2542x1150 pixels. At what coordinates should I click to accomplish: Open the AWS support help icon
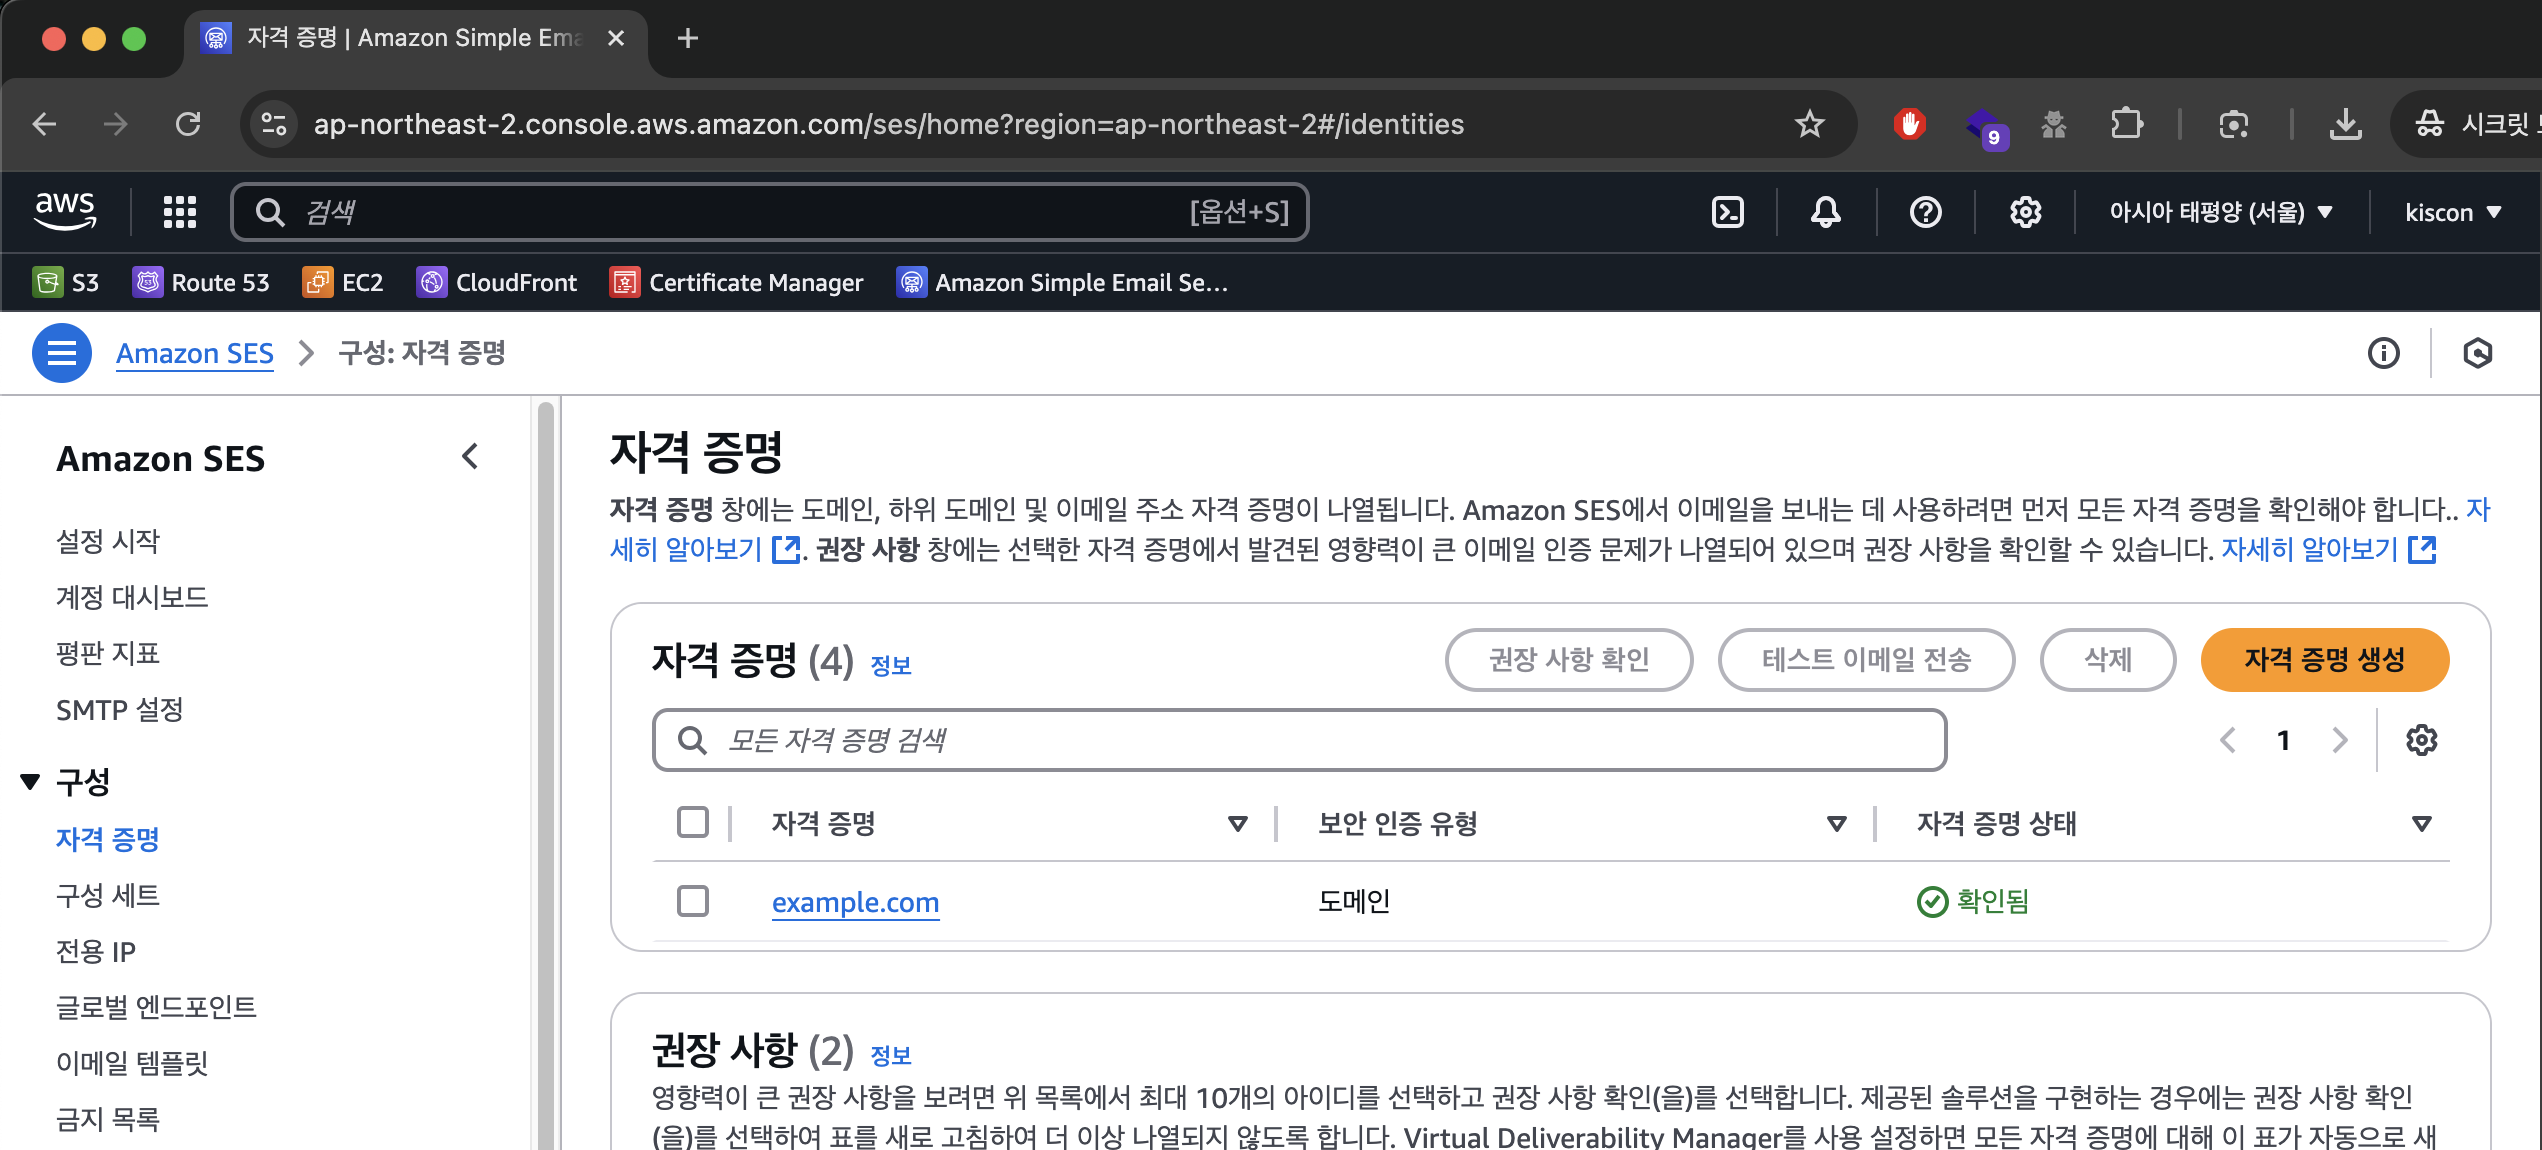pos(1925,212)
